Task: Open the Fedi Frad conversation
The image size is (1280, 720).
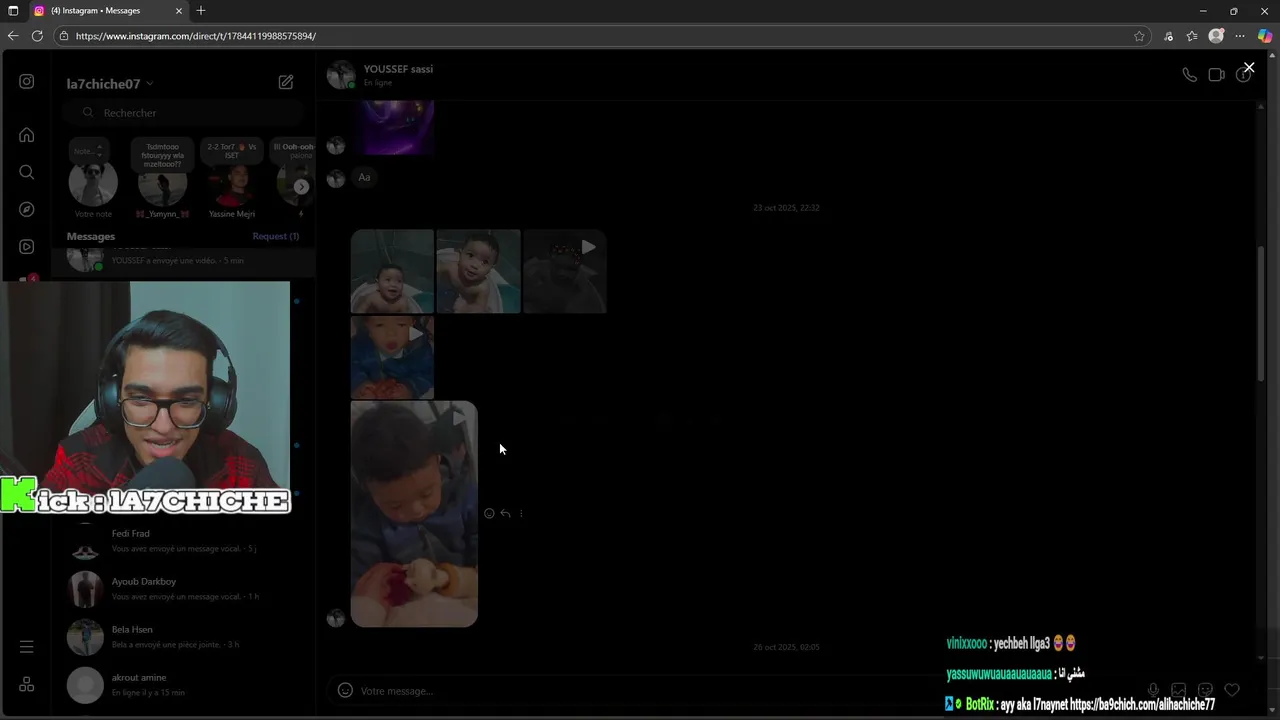Action: 184,540
